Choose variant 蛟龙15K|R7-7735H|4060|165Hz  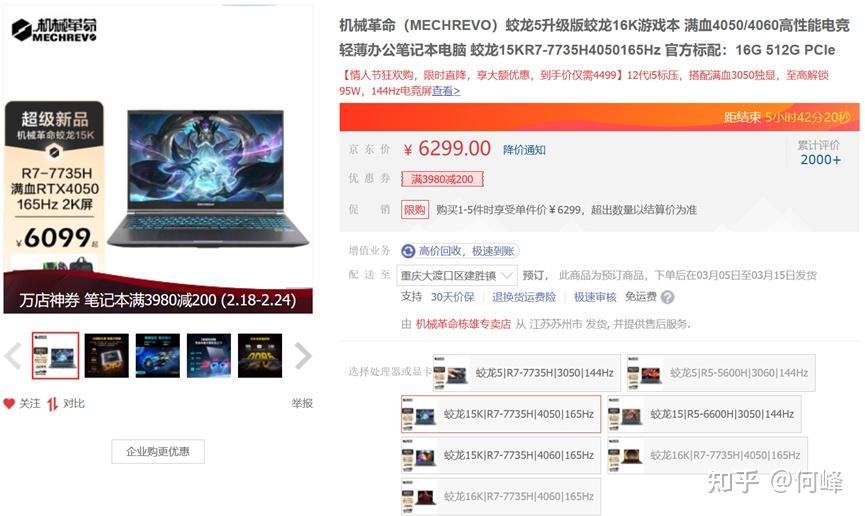[x=501, y=455]
